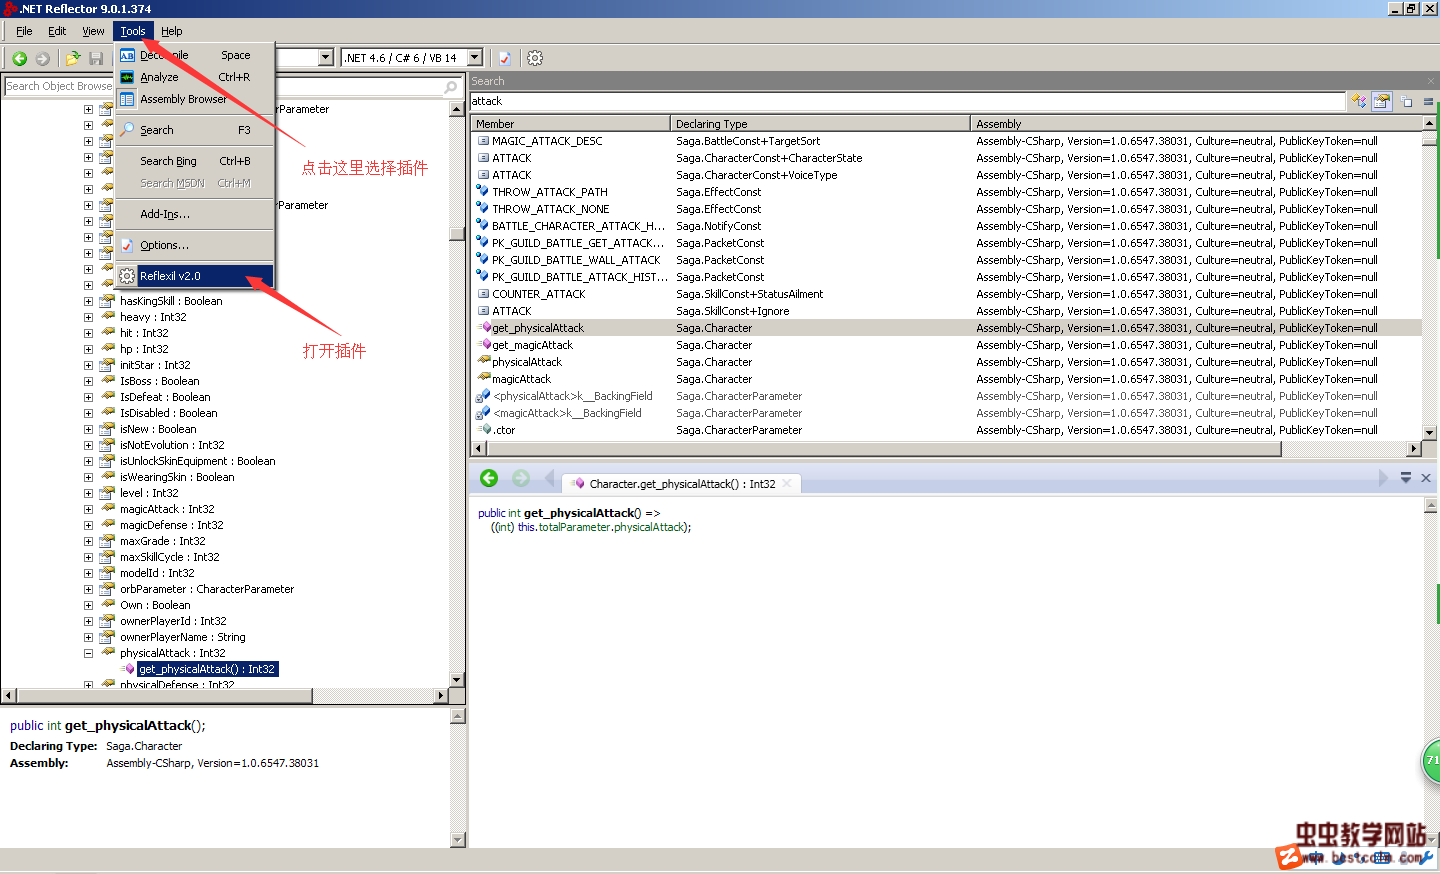Toggle the Assembly Browser icon in Tools menu
1440x874 pixels.
tap(127, 99)
